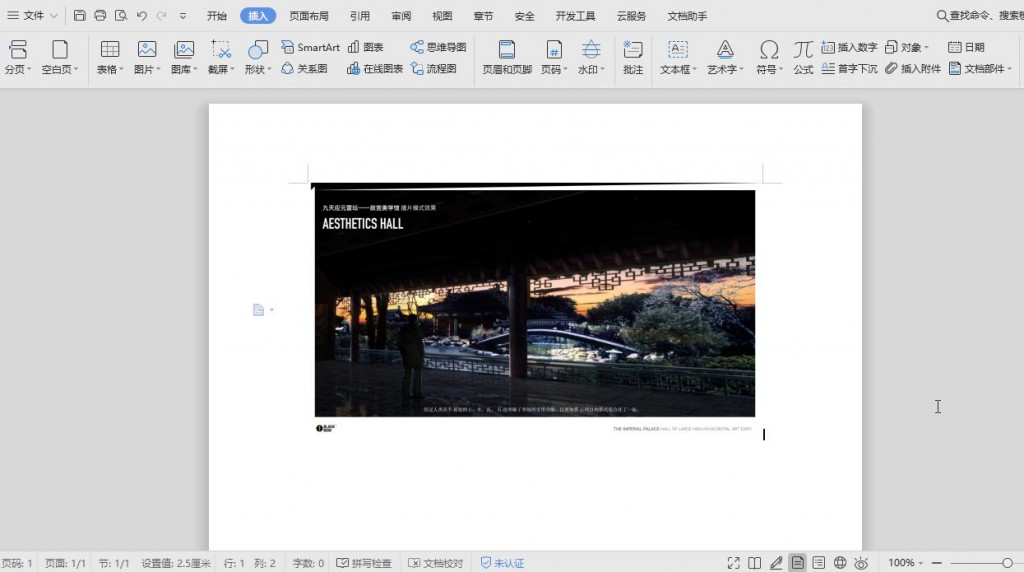Open the 开发工具 tab
This screenshot has width=1024, height=572.
575,16
